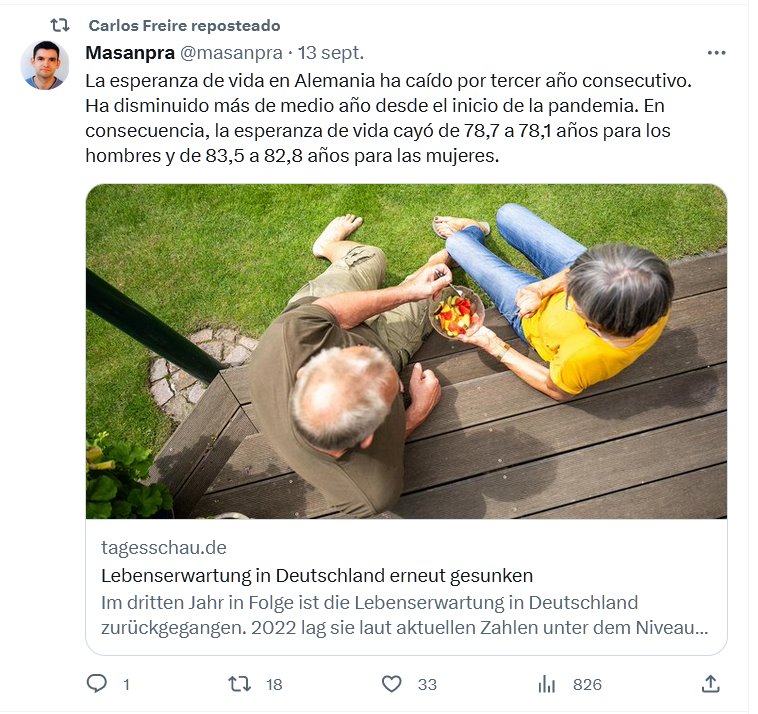Click the repost count 18

[274, 685]
